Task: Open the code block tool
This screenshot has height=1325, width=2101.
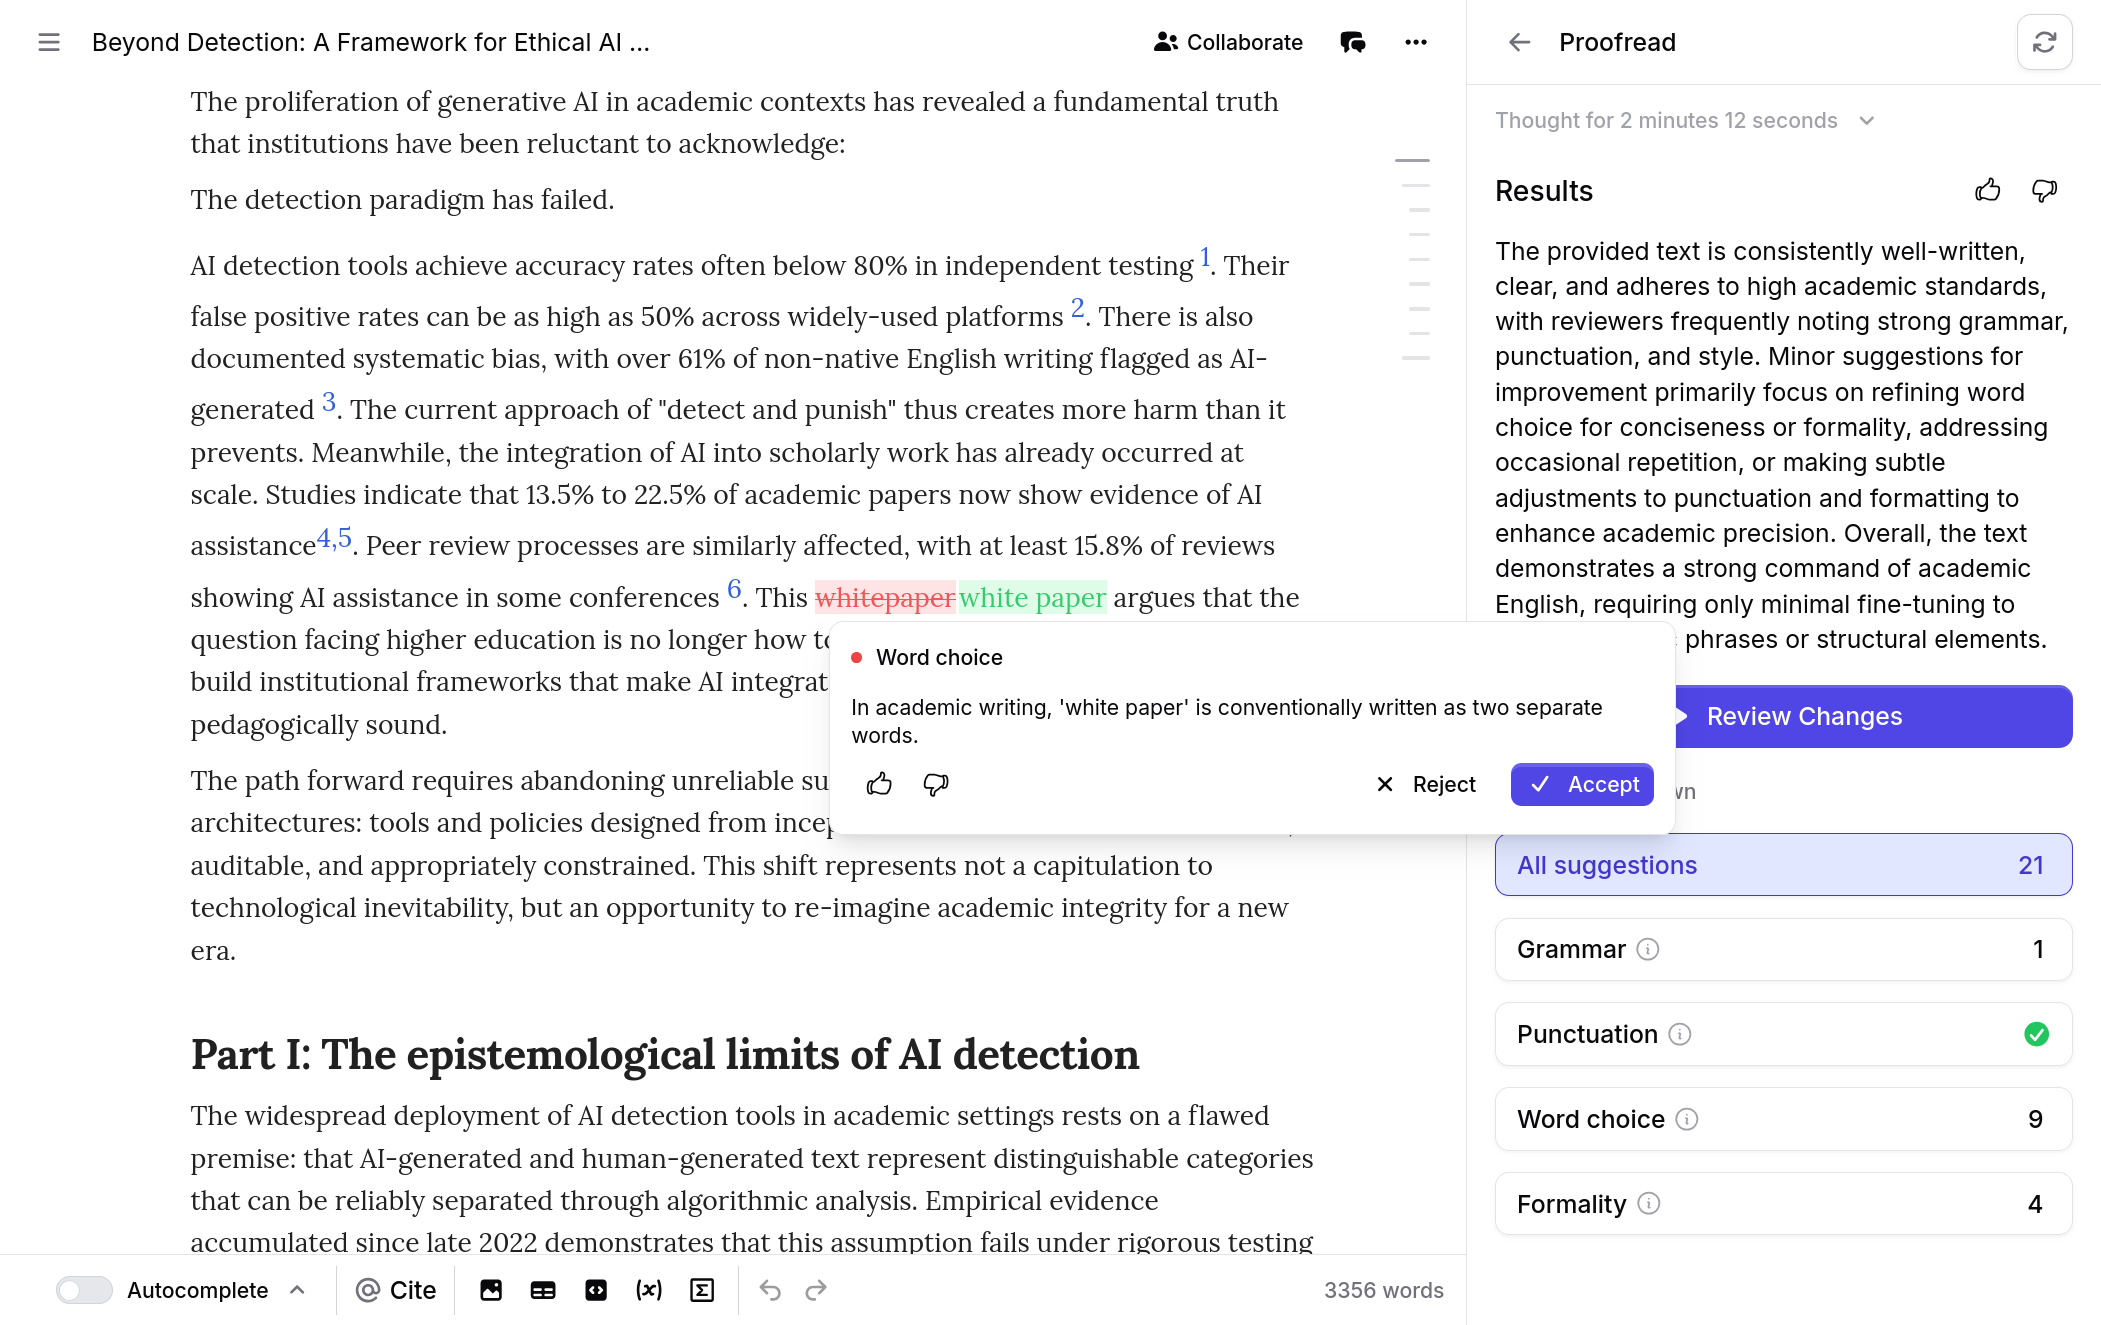Action: point(596,1290)
